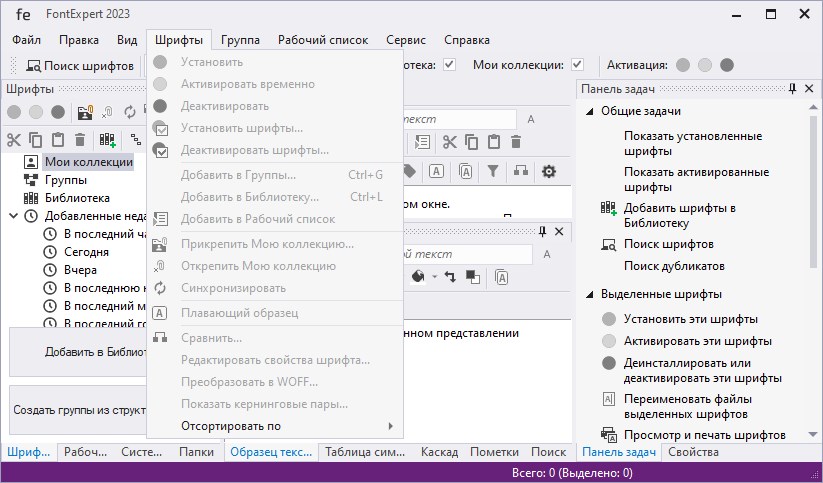Collapse the Добавленные недавно tree node
The image size is (823, 483).
pyautogui.click(x=14, y=216)
